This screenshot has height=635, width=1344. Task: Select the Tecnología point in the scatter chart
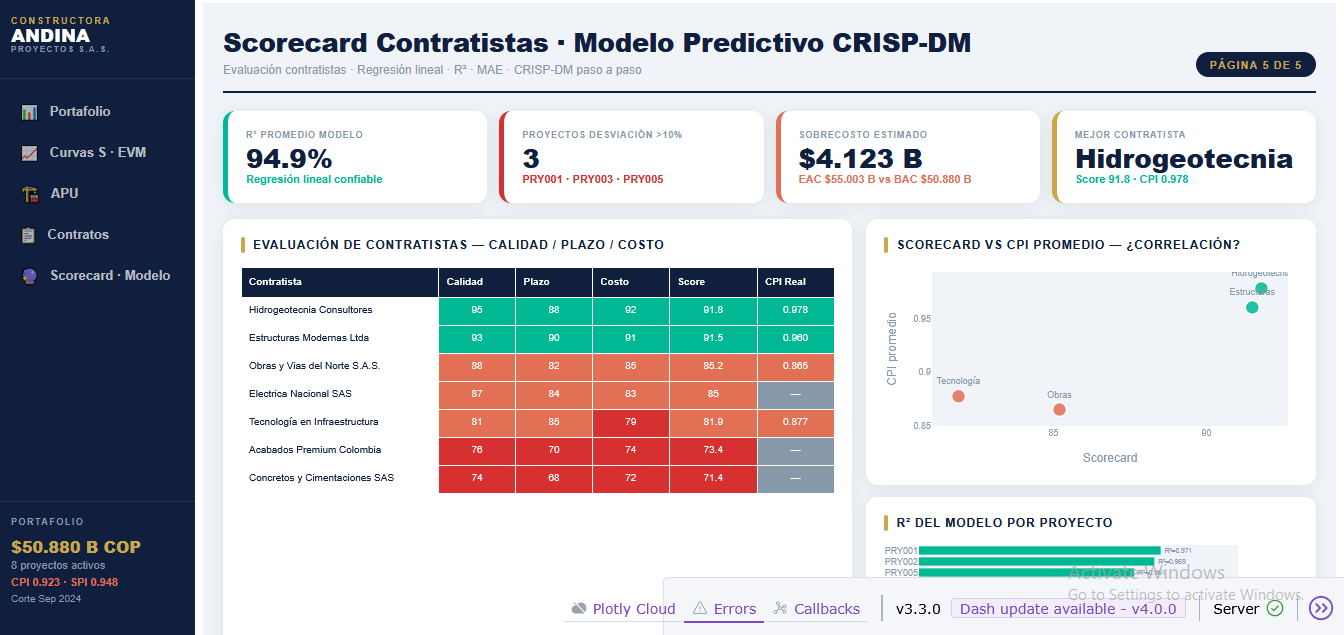(958, 395)
